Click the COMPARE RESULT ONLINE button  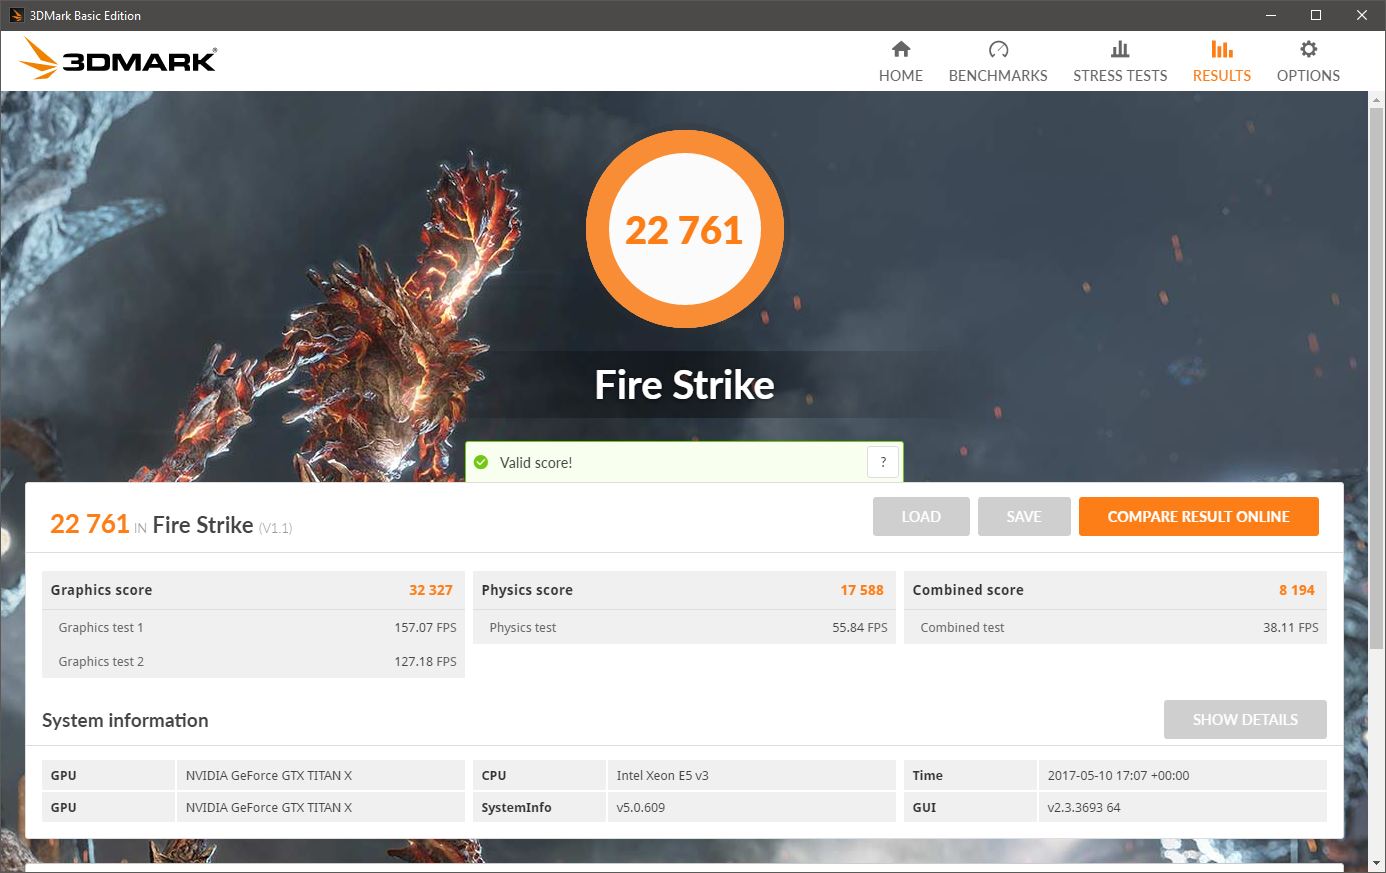pos(1198,516)
